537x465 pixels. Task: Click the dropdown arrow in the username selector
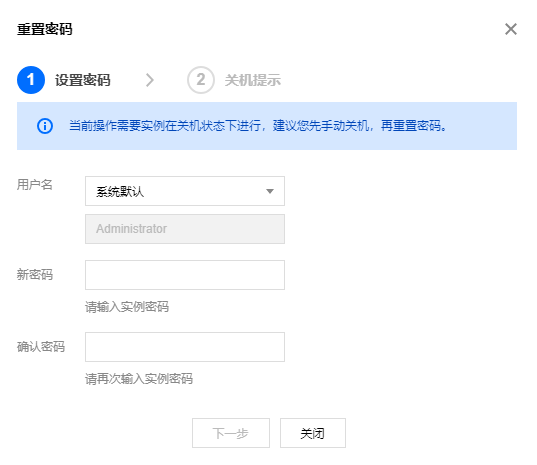pyautogui.click(x=270, y=191)
